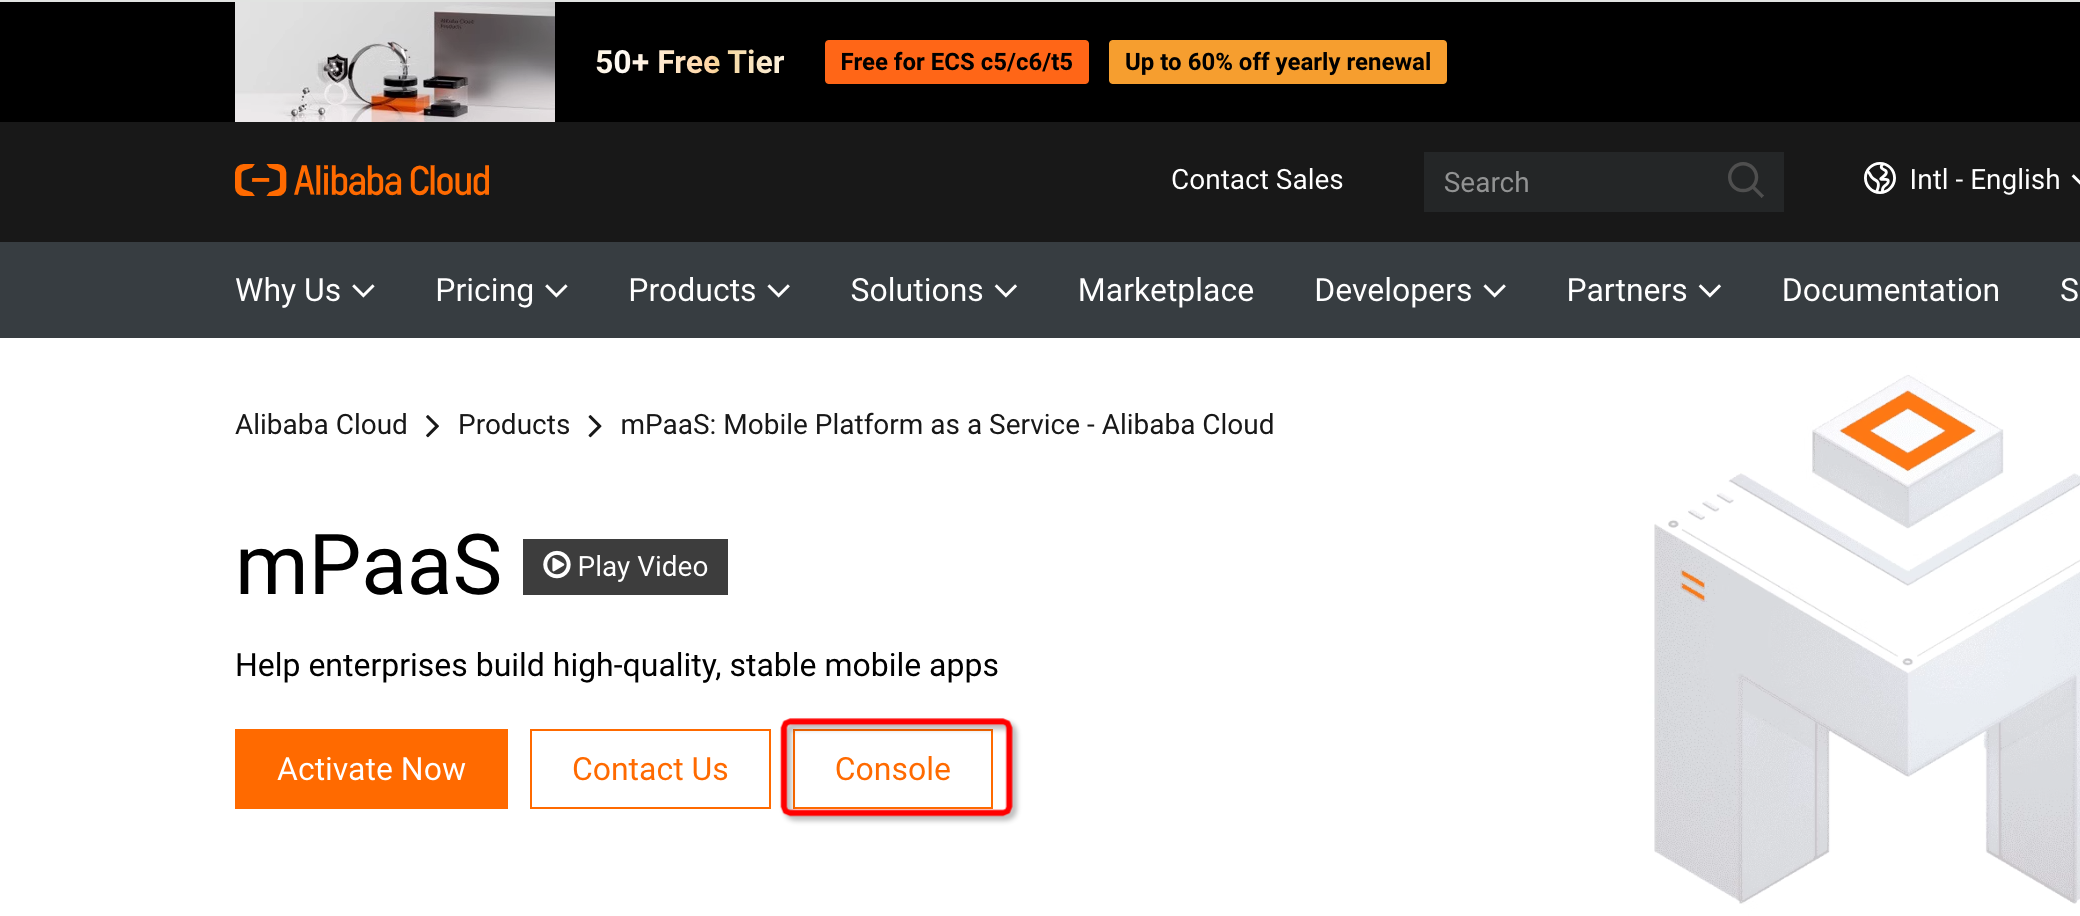Go to Marketplace

tap(1165, 291)
